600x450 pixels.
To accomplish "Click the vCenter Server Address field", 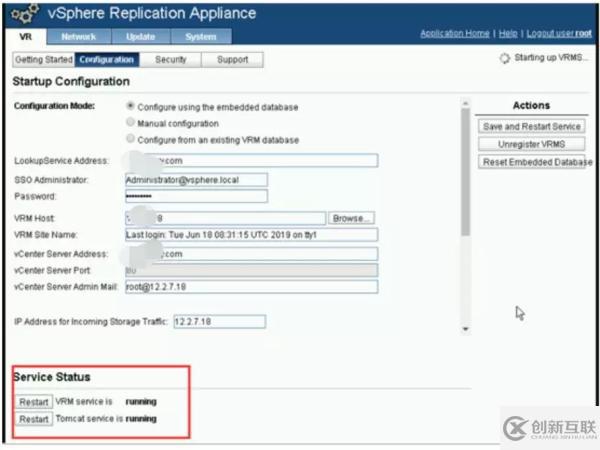I will pyautogui.click(x=252, y=254).
